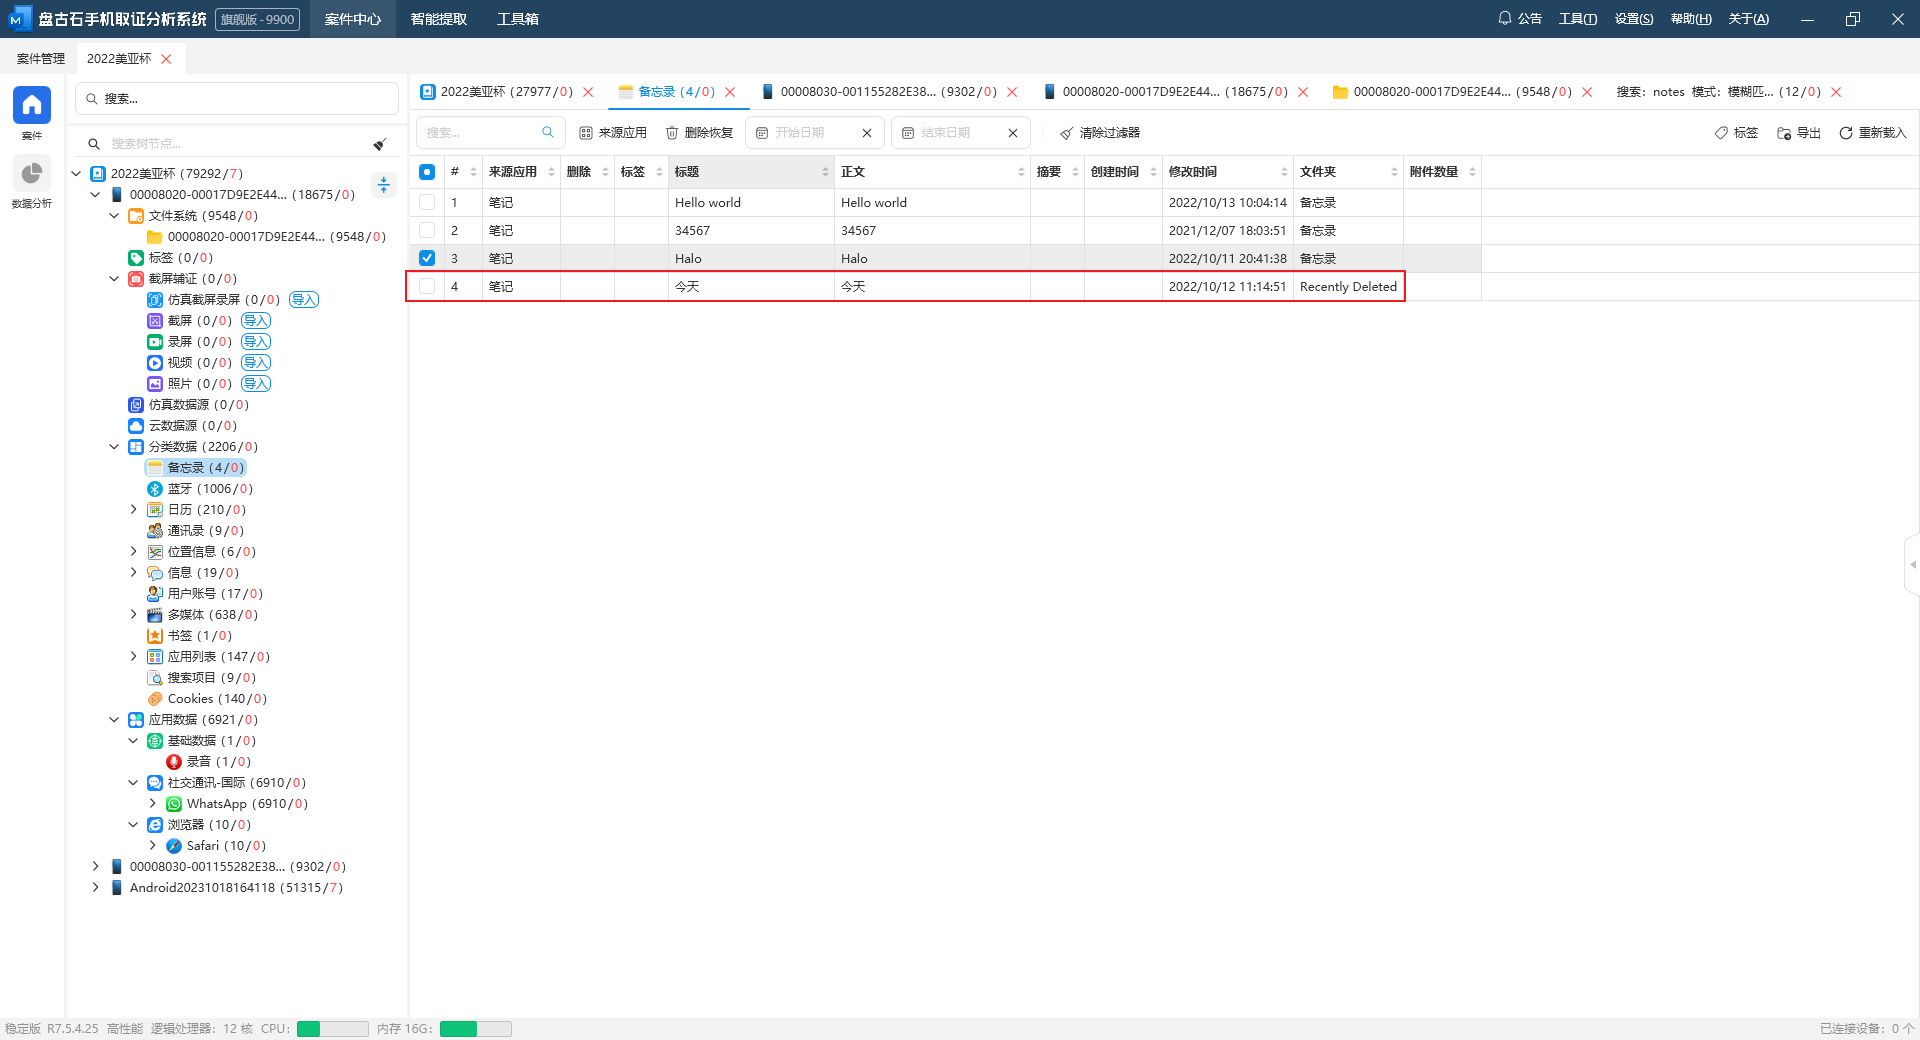Click the 清除过滤器 button
Screen dimensions: 1920x1040
pyautogui.click(x=1100, y=133)
